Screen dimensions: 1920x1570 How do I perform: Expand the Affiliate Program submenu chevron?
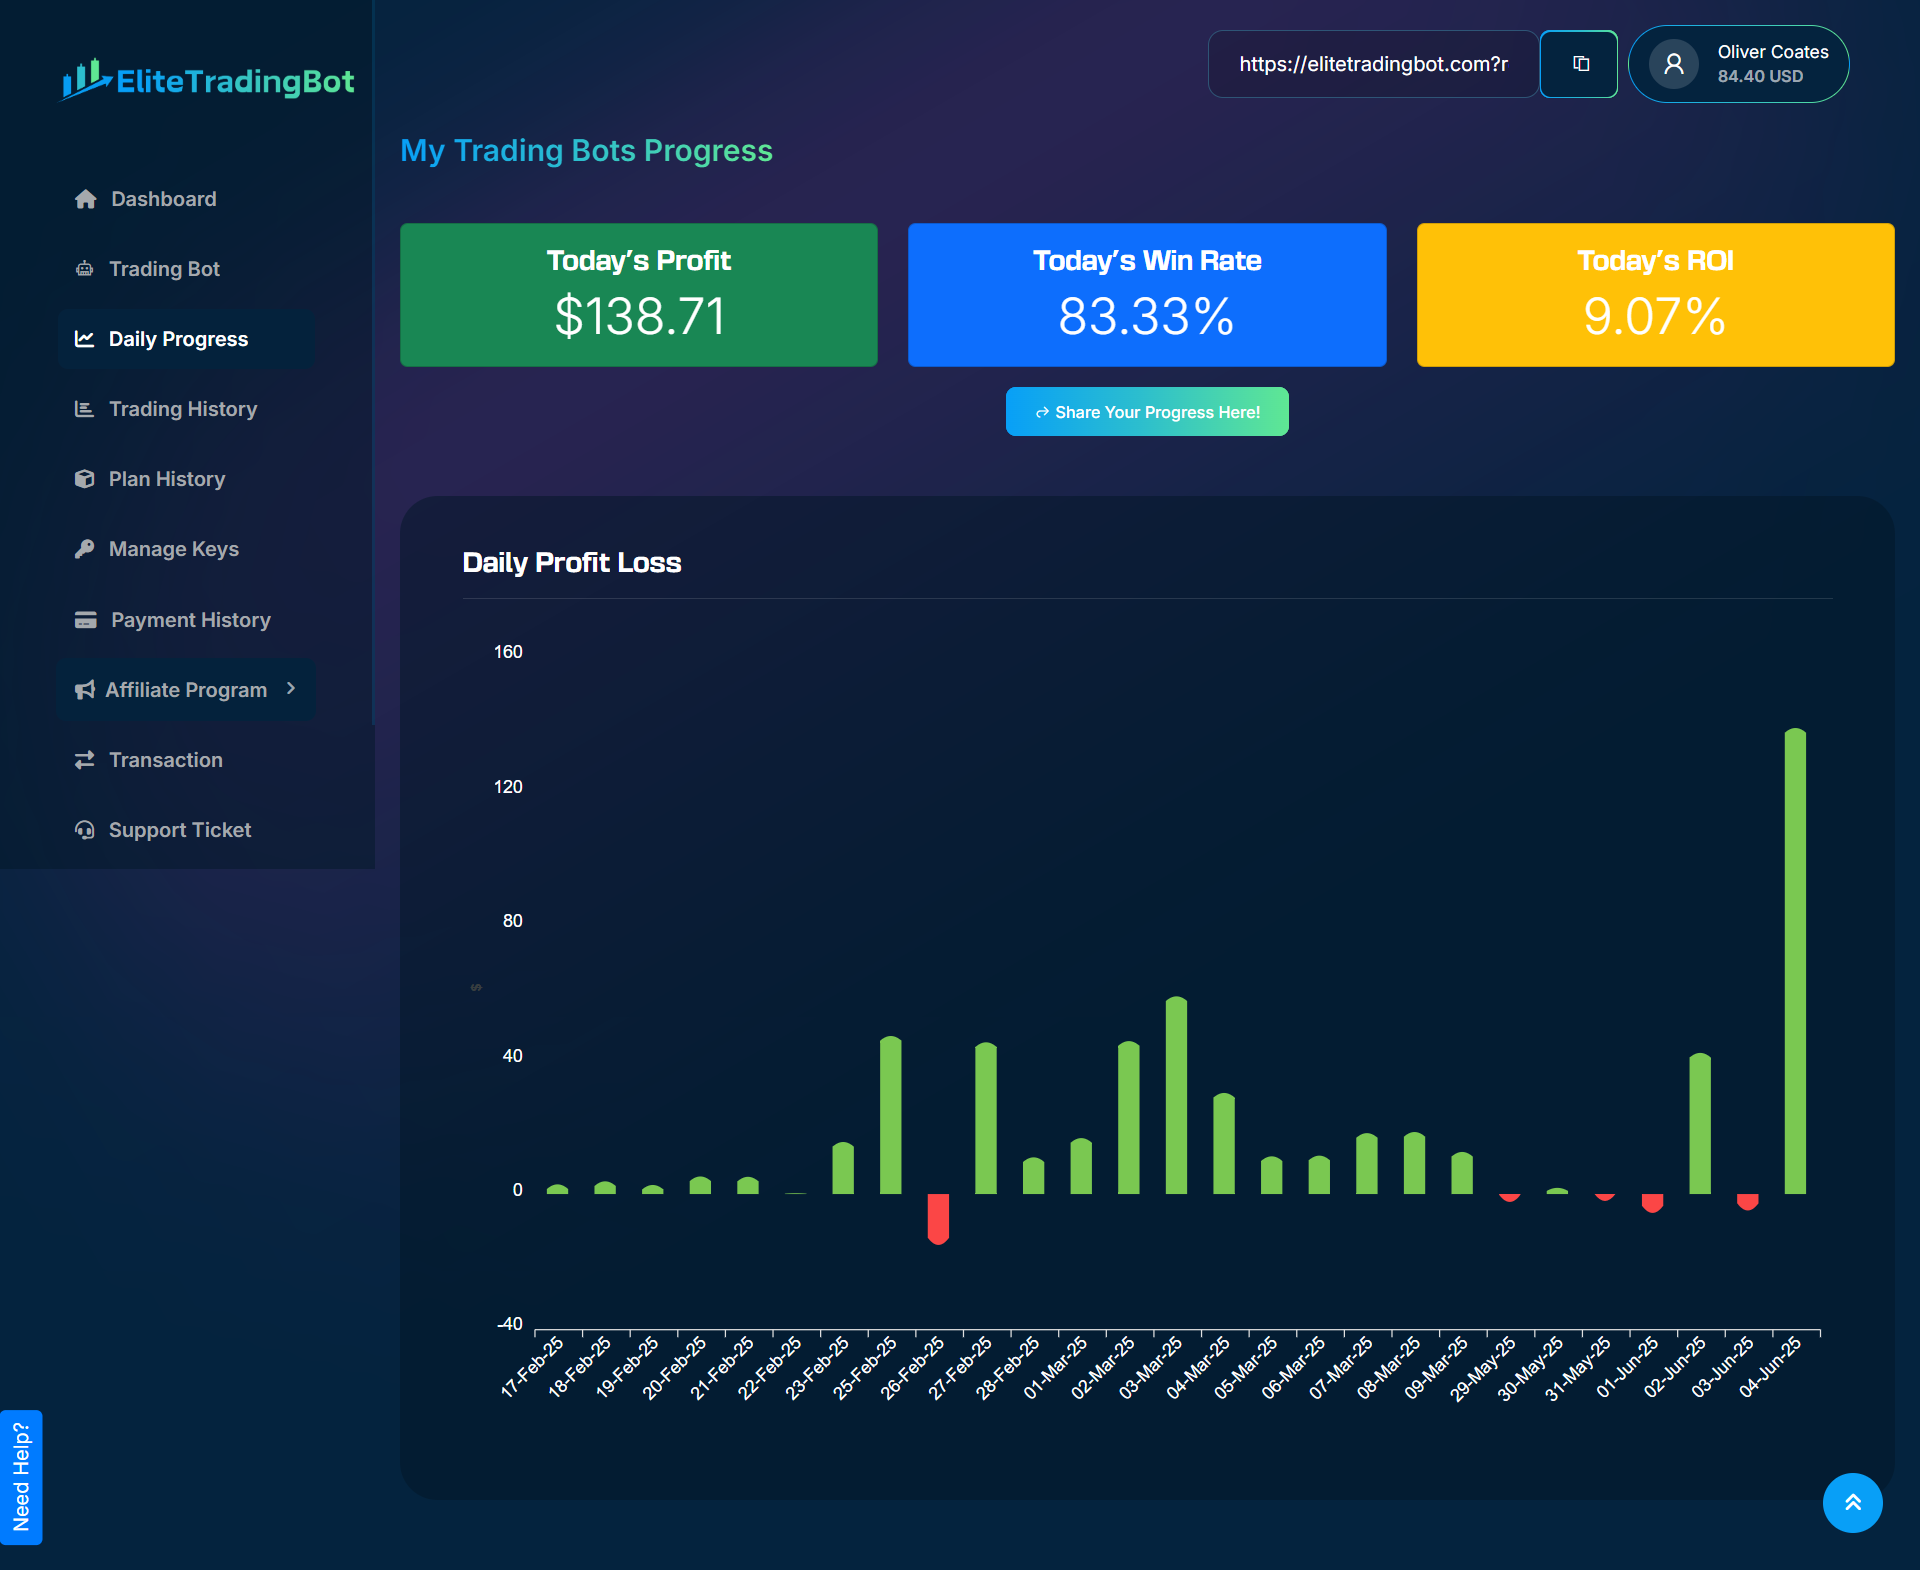[291, 688]
